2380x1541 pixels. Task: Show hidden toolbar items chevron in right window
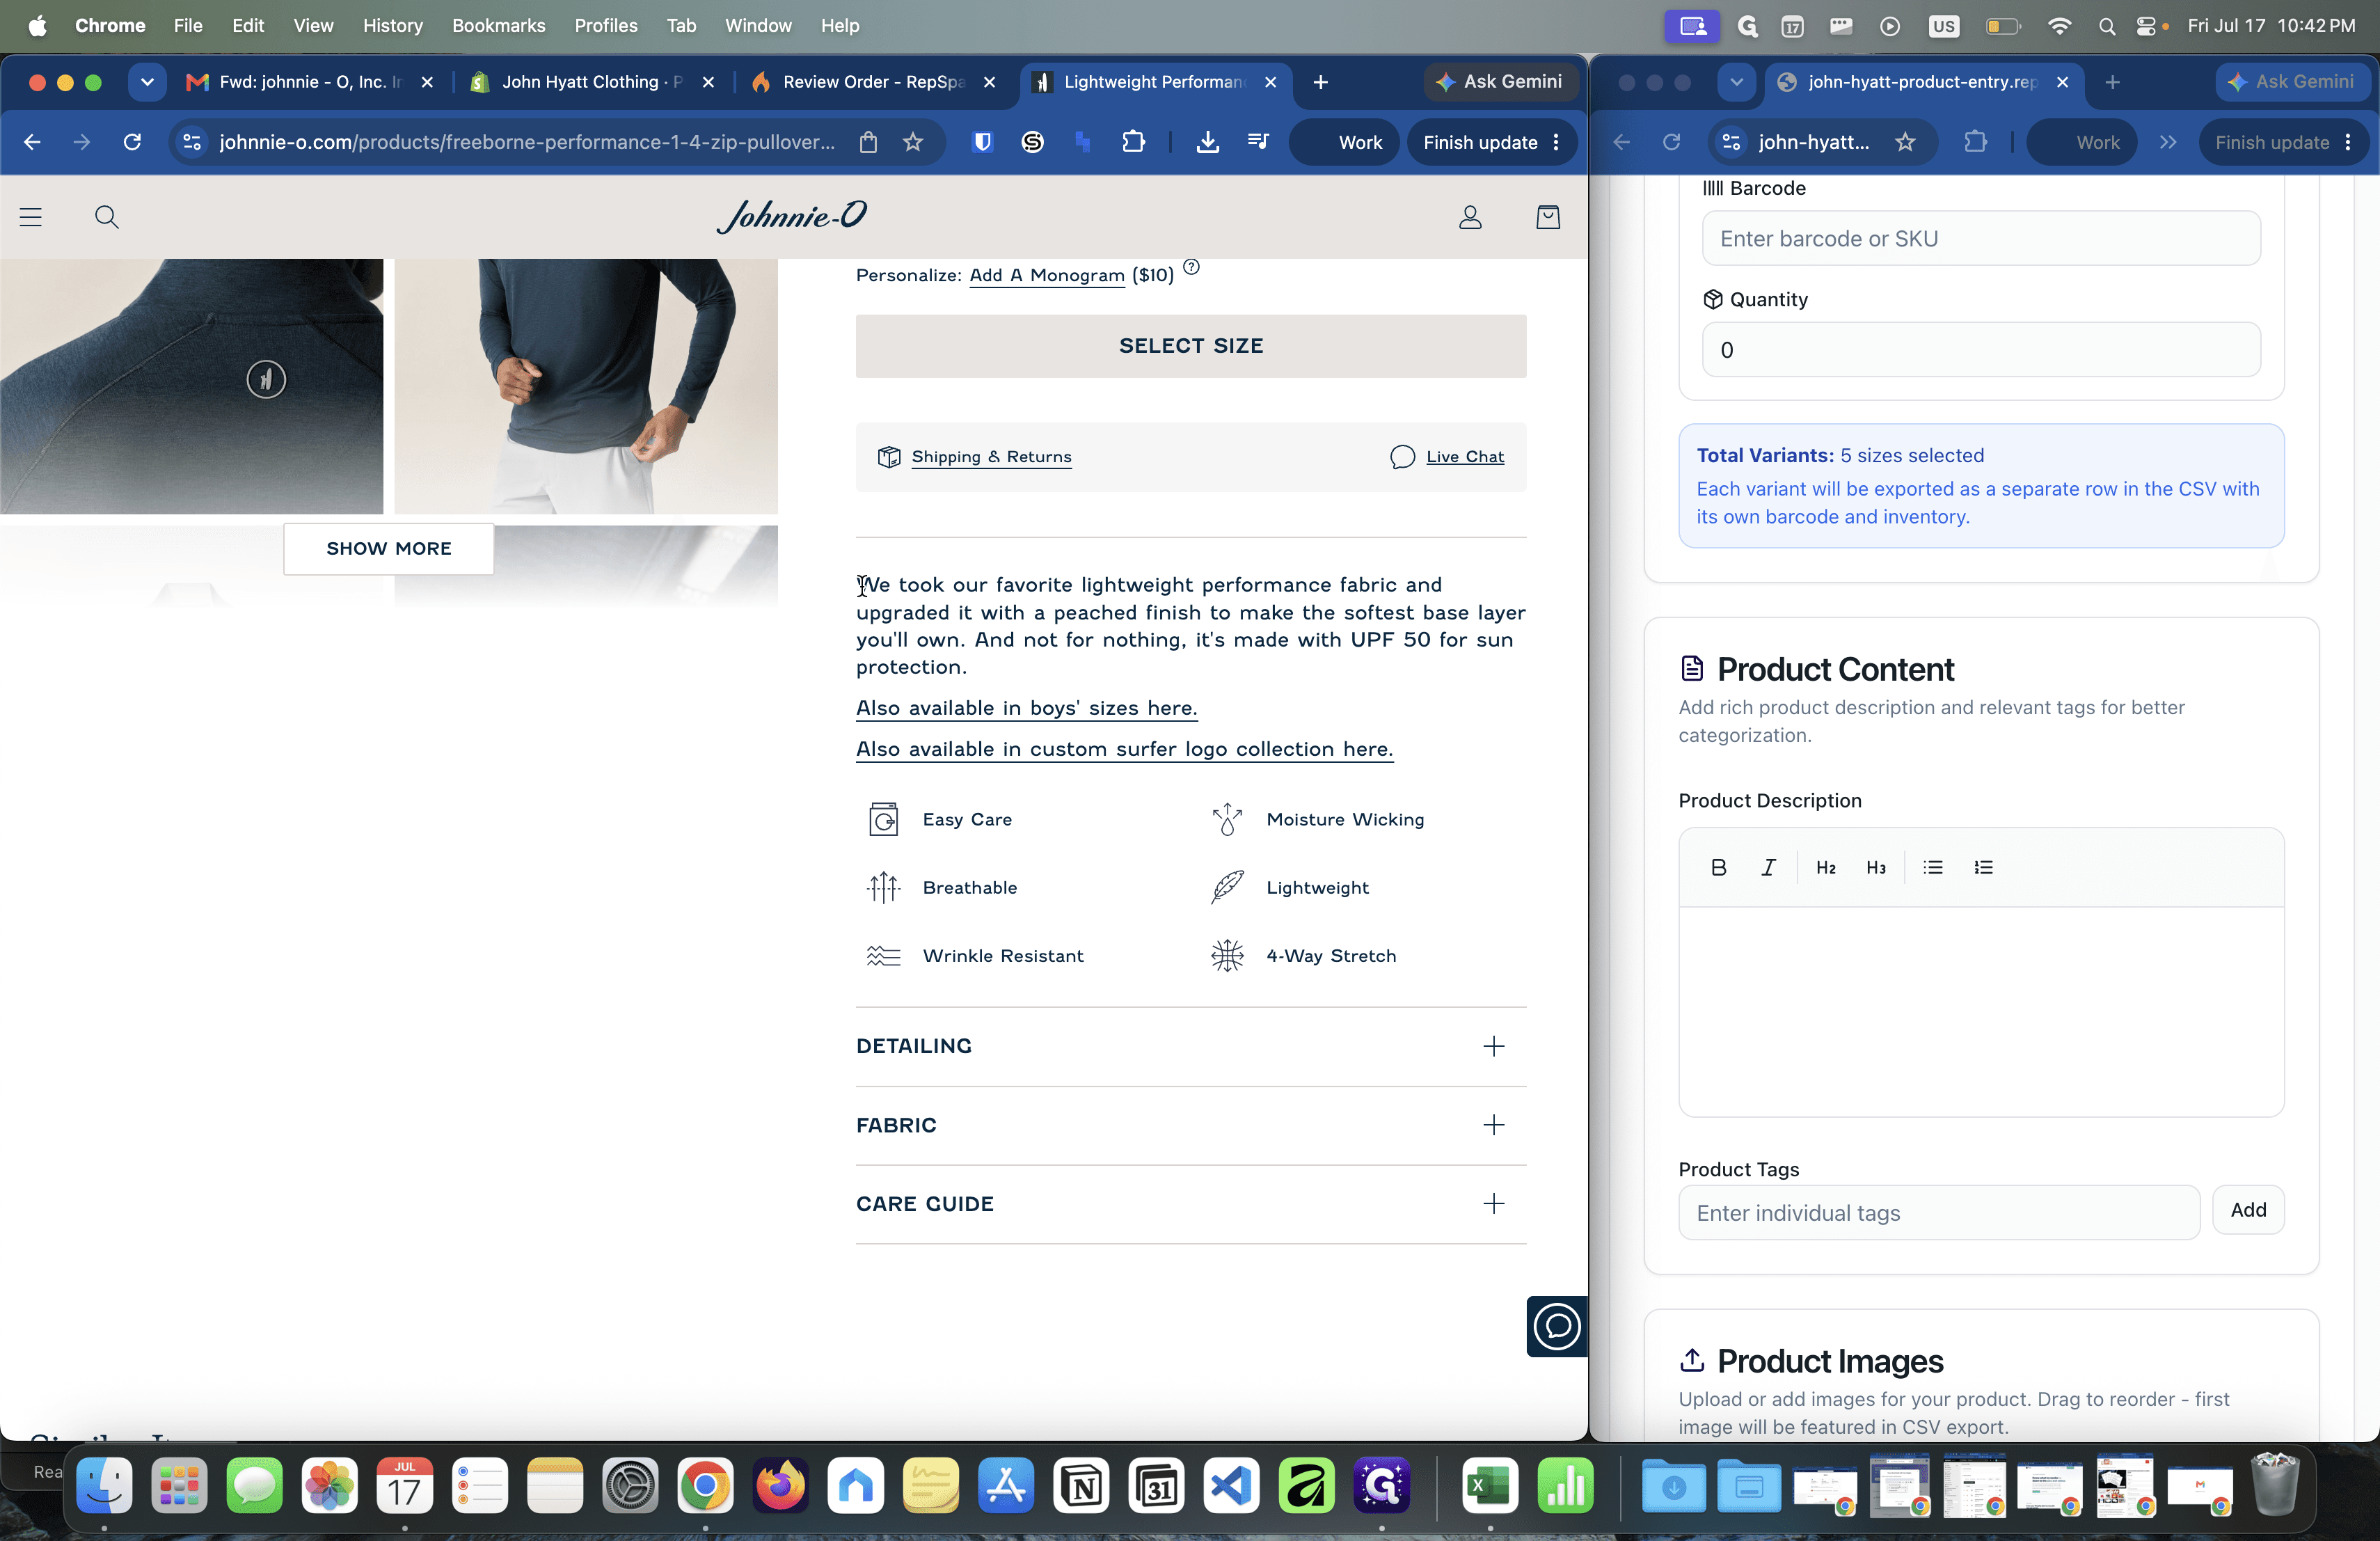[x=2167, y=142]
